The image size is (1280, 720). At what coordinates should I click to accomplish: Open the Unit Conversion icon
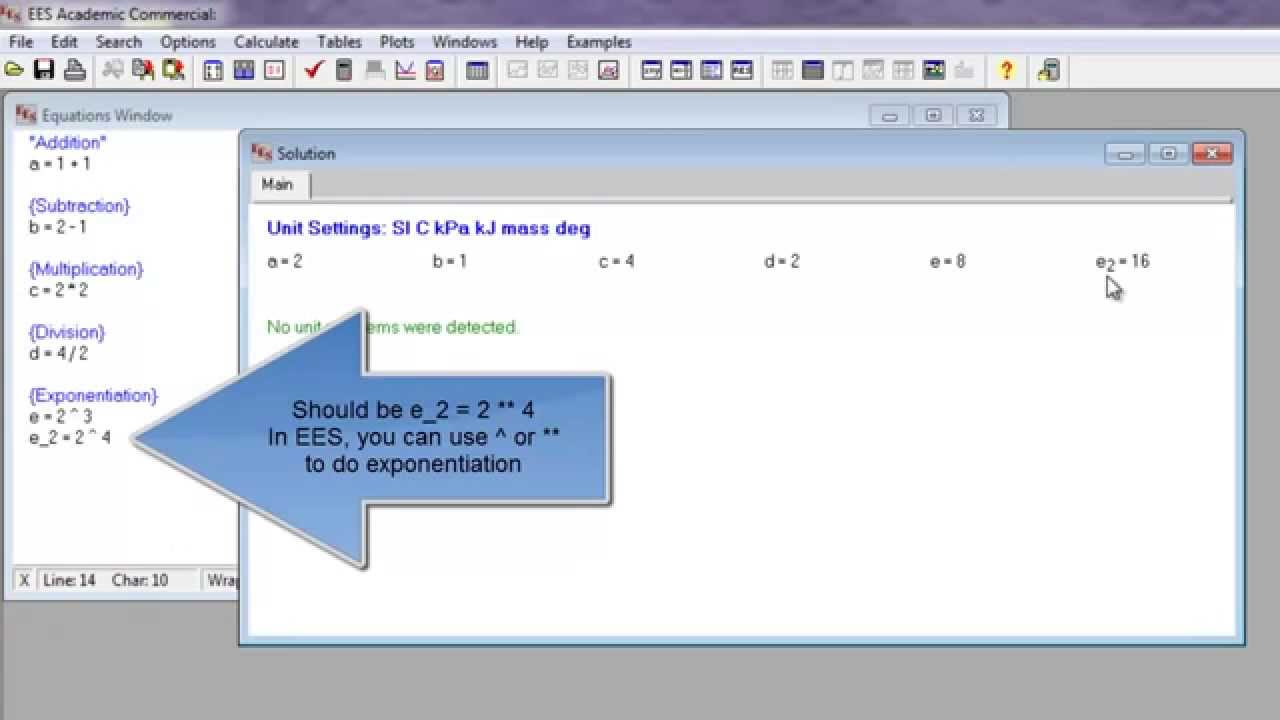274,70
